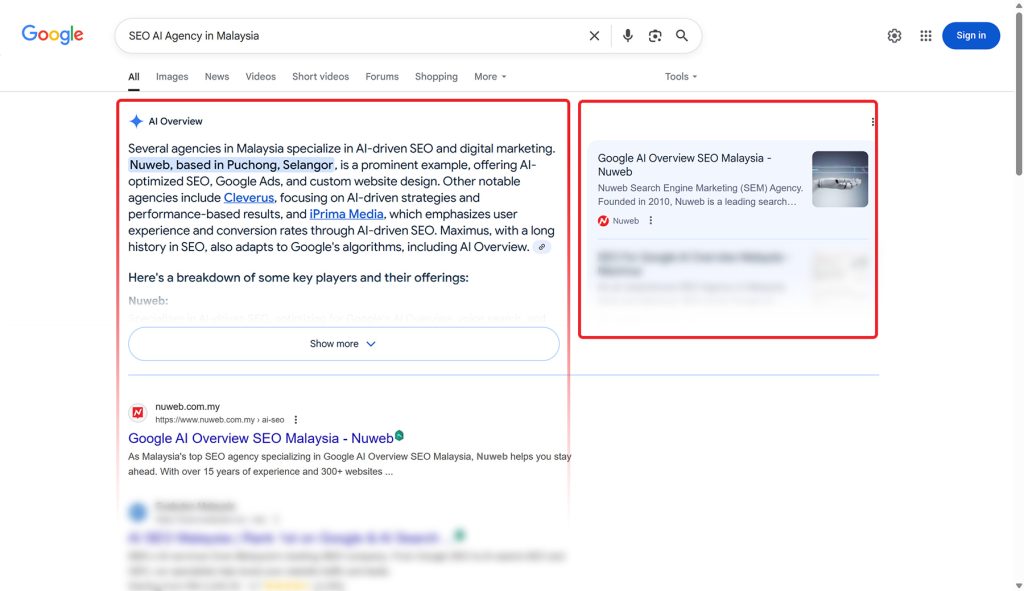Open Google Lens image search icon
The width and height of the screenshot is (1024, 591).
click(655, 36)
